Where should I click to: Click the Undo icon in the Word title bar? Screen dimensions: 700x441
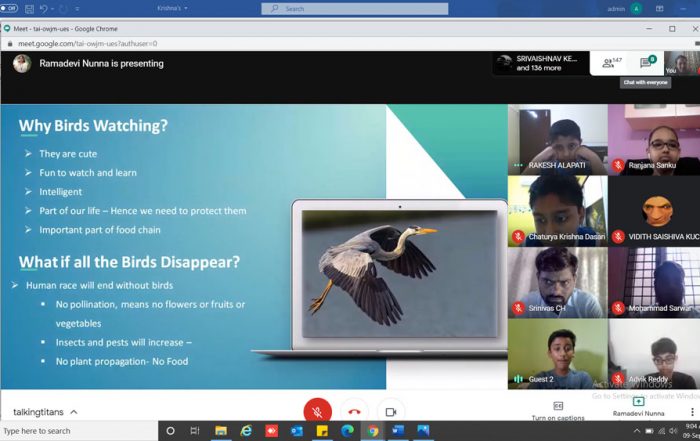[x=43, y=8]
